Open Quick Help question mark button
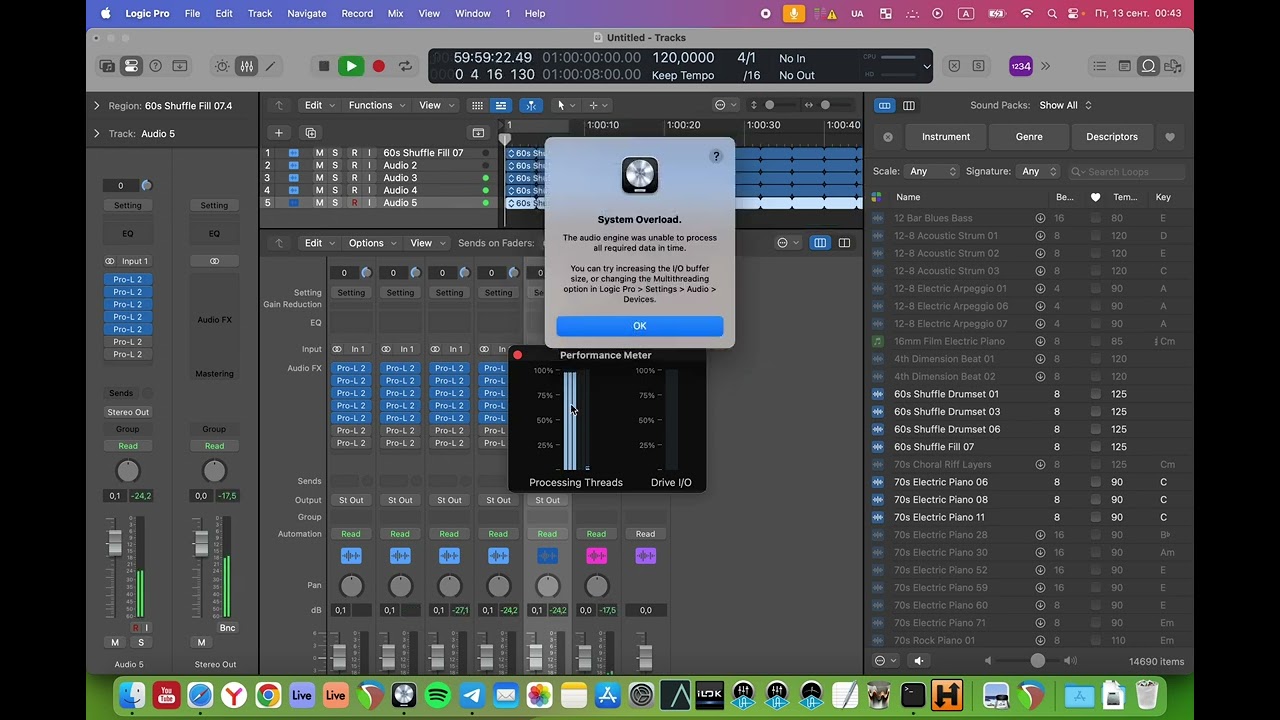 (x=155, y=66)
